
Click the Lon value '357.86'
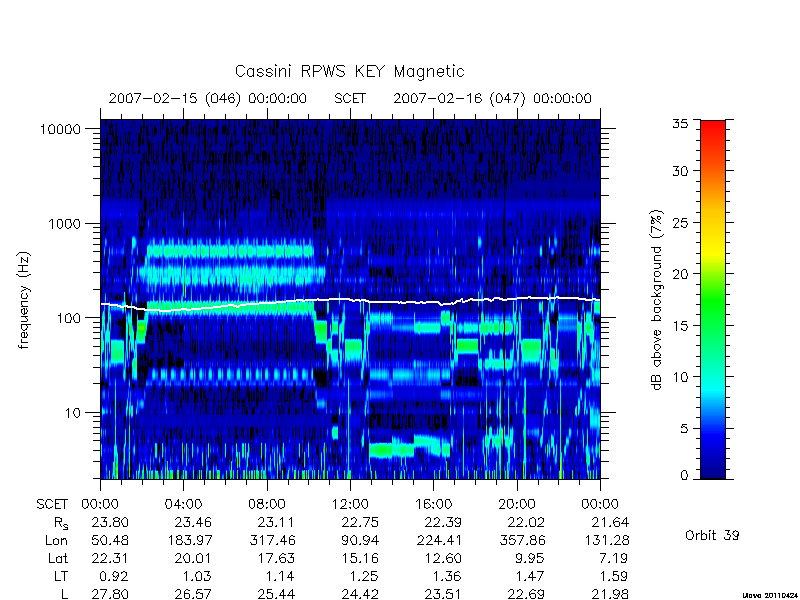pos(522,540)
